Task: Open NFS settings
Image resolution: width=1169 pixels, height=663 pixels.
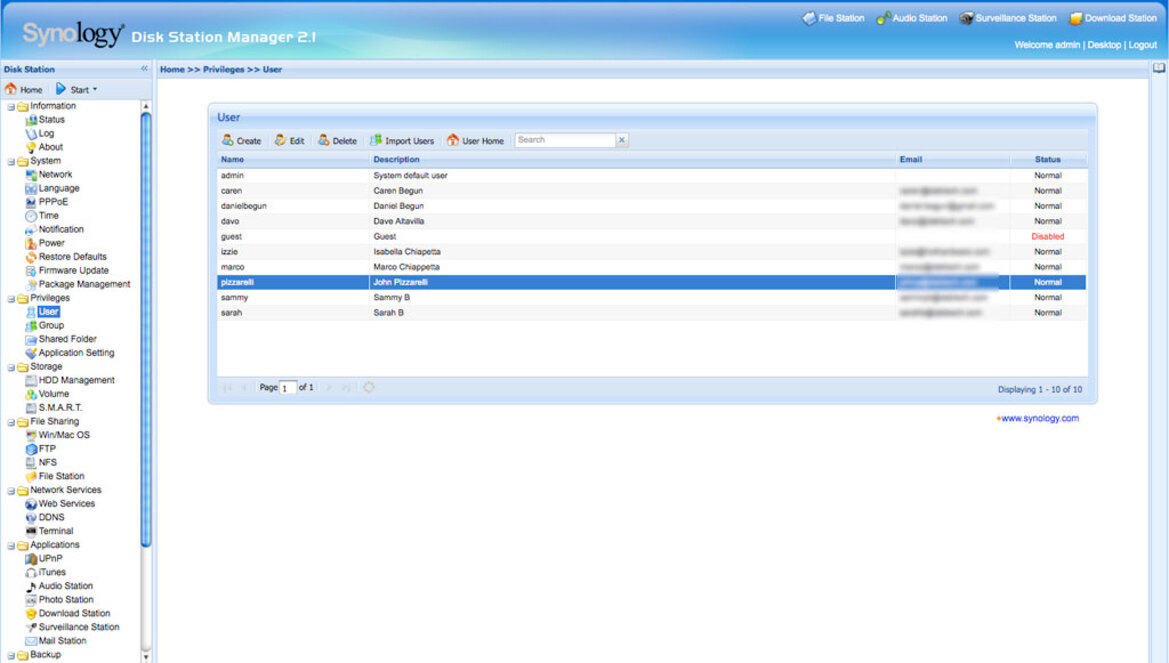Action: 47,462
